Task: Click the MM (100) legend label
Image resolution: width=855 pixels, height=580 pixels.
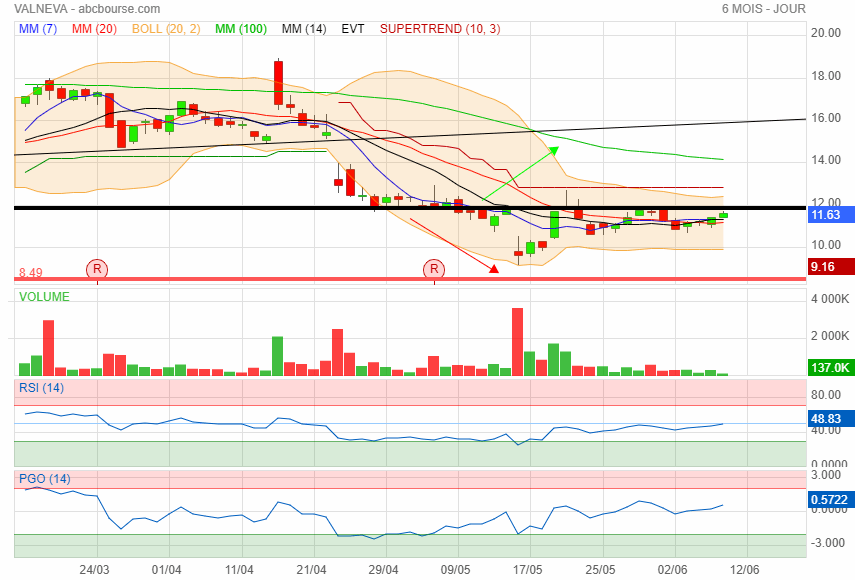Action: [240, 29]
